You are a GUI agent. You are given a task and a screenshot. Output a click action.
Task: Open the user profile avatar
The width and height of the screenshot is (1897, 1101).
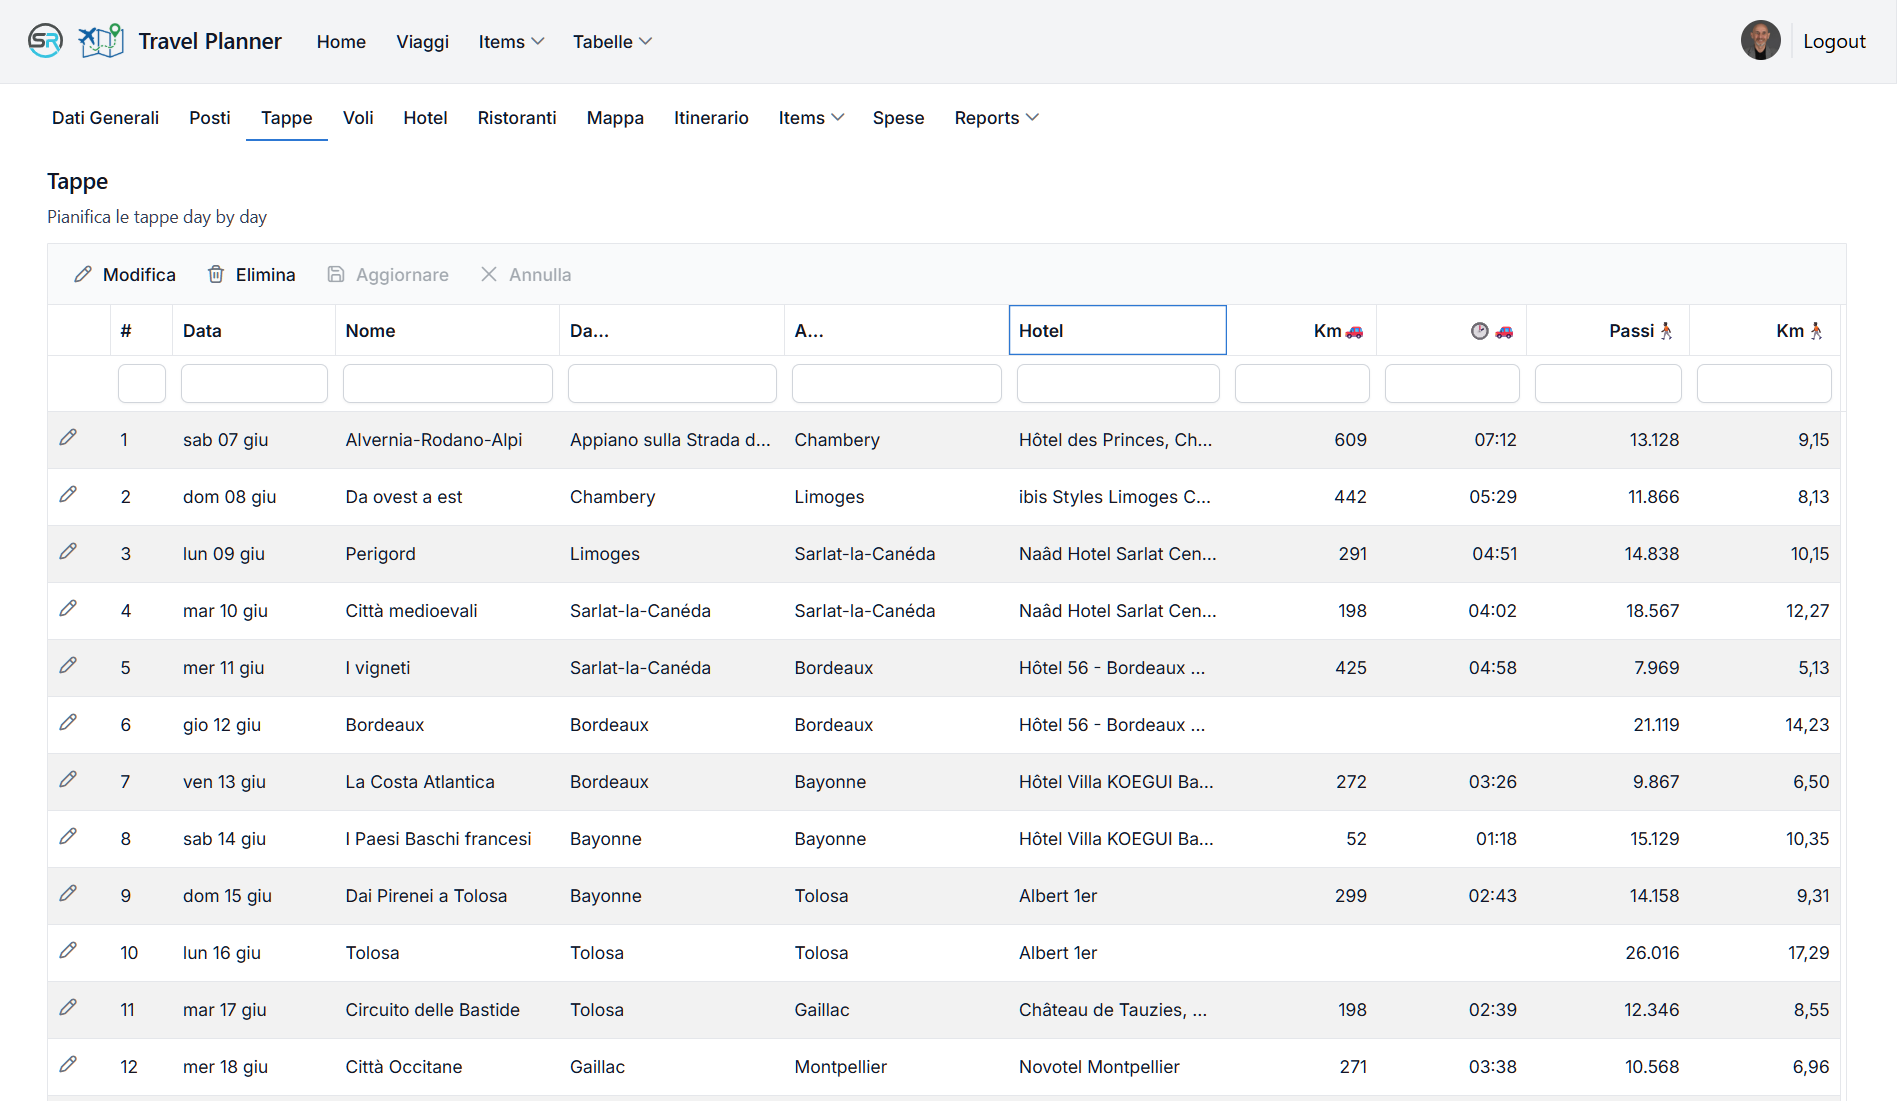click(1760, 41)
